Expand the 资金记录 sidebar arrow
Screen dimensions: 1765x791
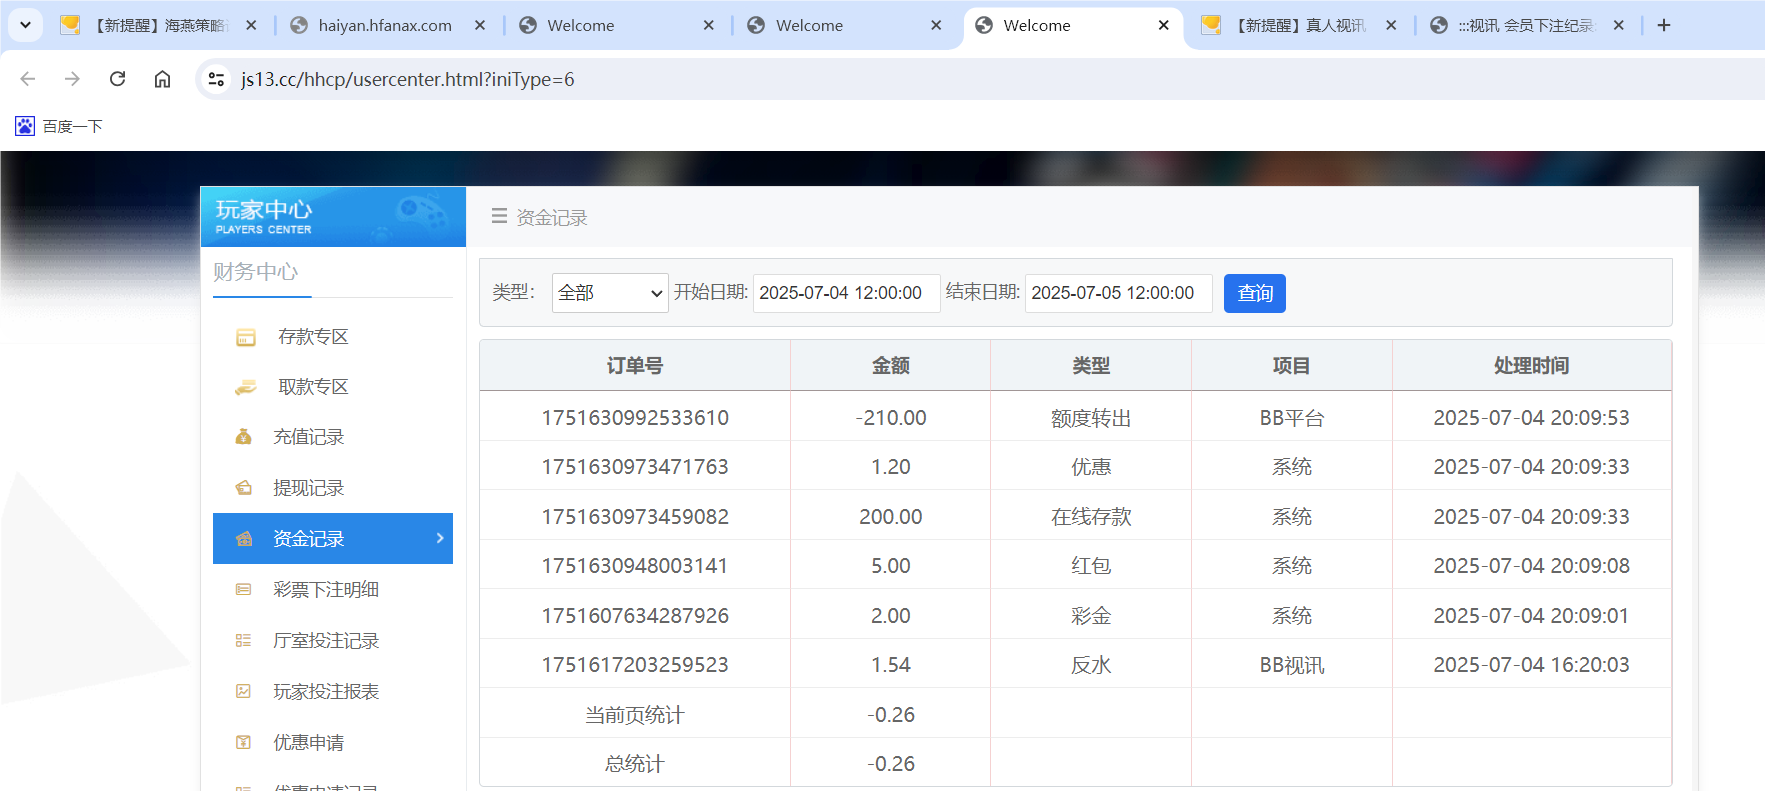pyautogui.click(x=440, y=539)
